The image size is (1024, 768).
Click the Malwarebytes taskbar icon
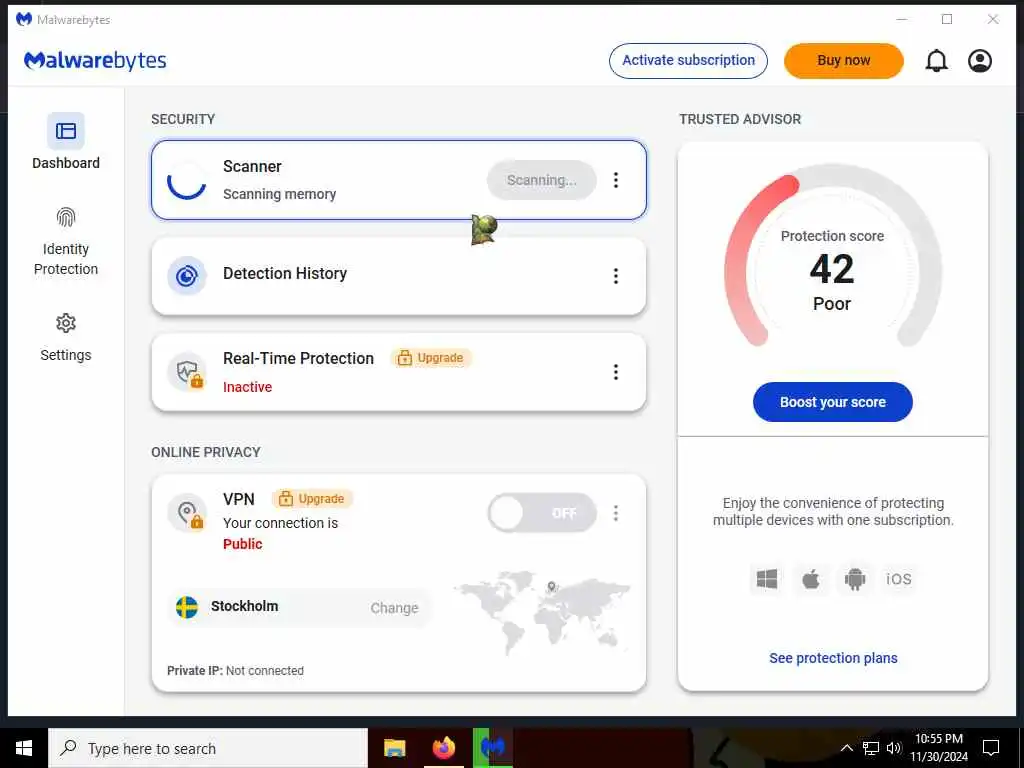(492, 748)
